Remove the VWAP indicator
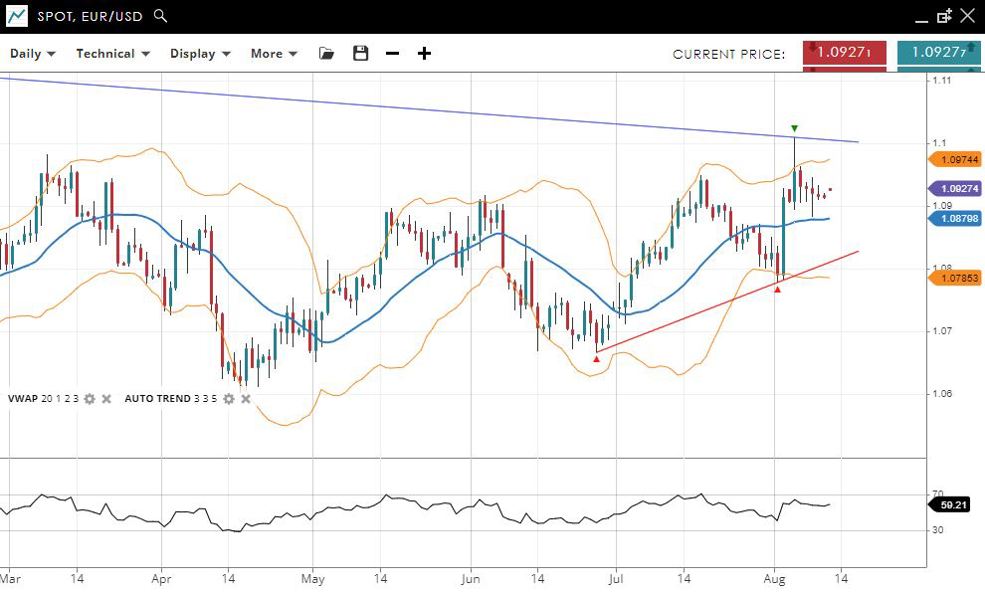Viewport: 985px width, 592px height. pos(106,398)
